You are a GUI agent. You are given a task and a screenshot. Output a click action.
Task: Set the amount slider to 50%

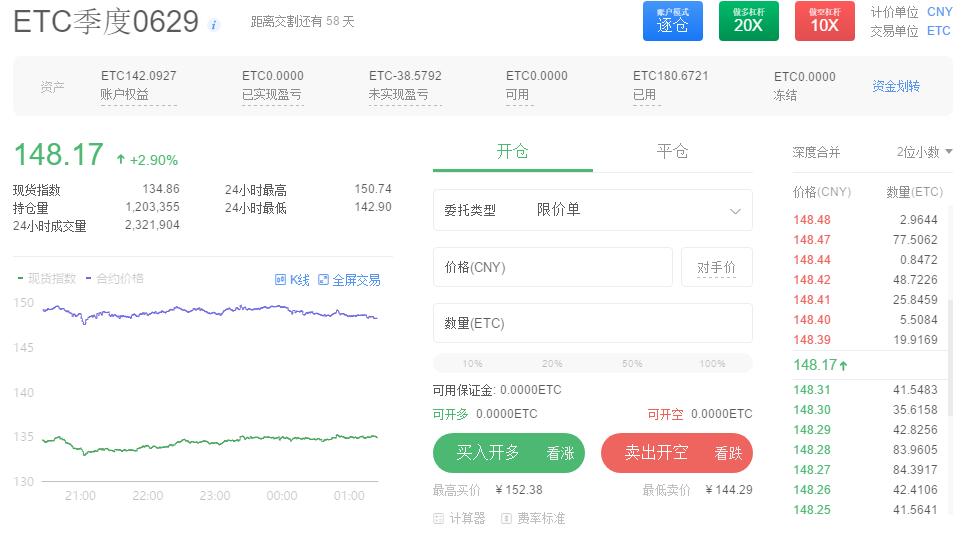pos(632,364)
